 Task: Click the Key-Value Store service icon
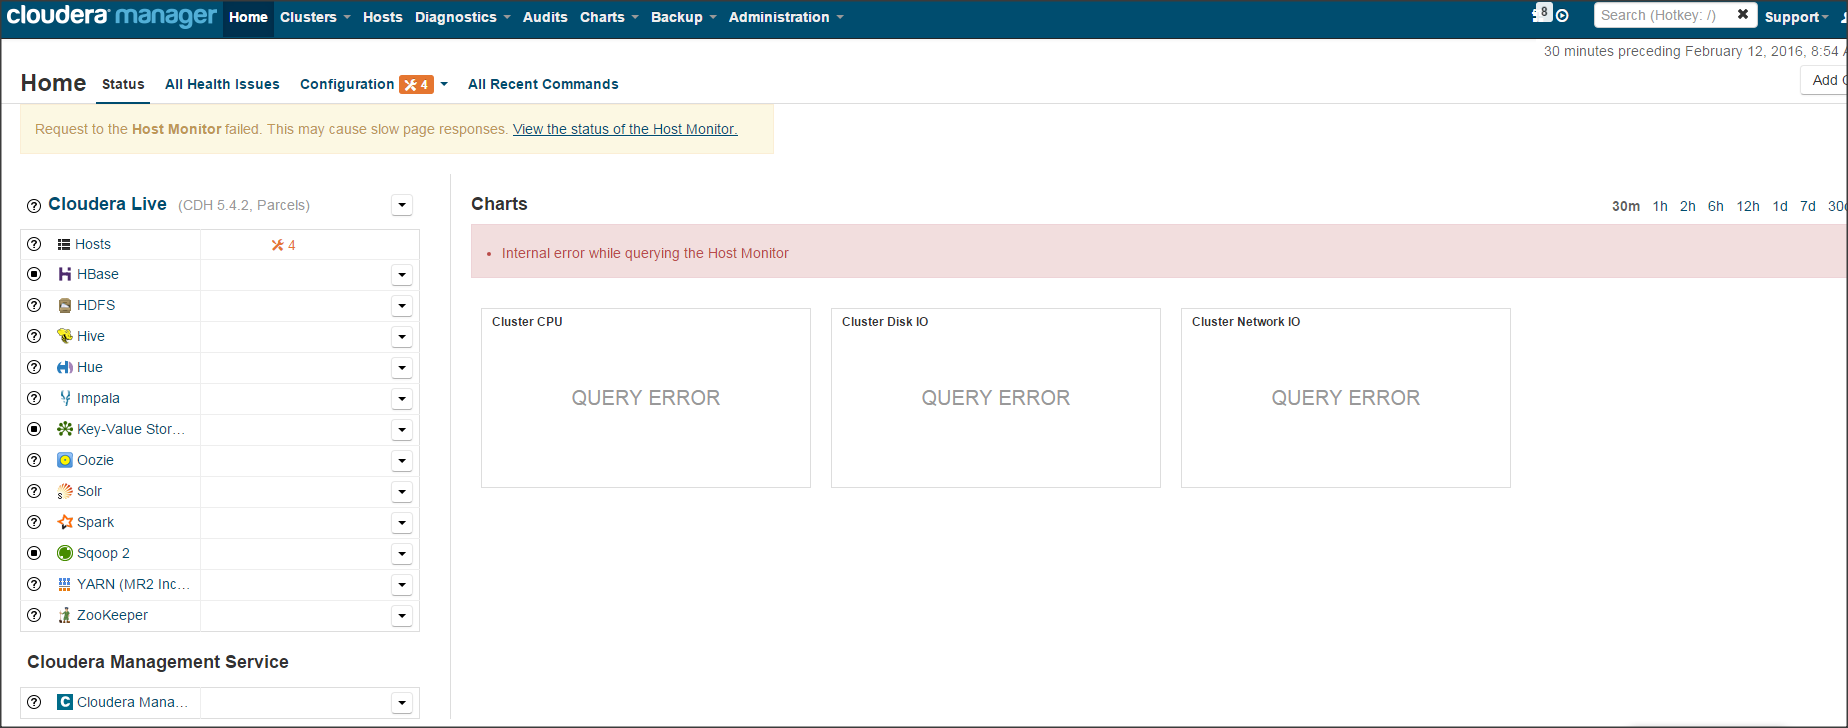pos(65,429)
